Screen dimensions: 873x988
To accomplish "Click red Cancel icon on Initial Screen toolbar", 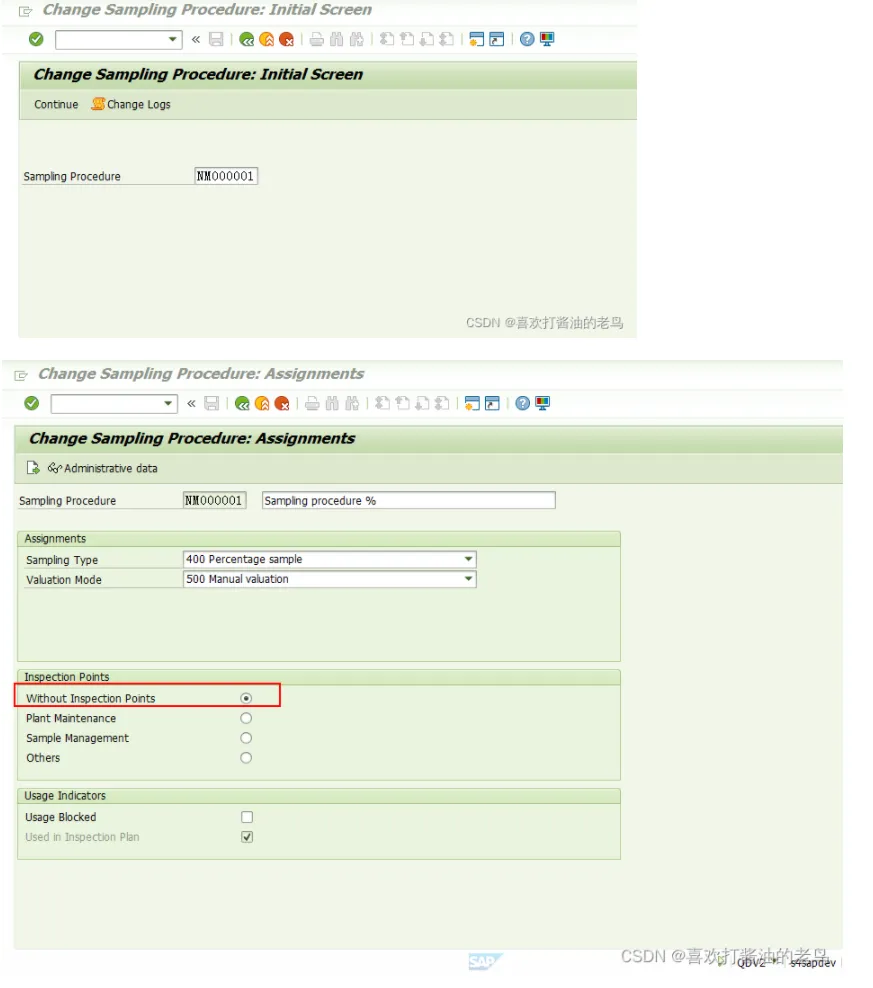I will click(286, 39).
